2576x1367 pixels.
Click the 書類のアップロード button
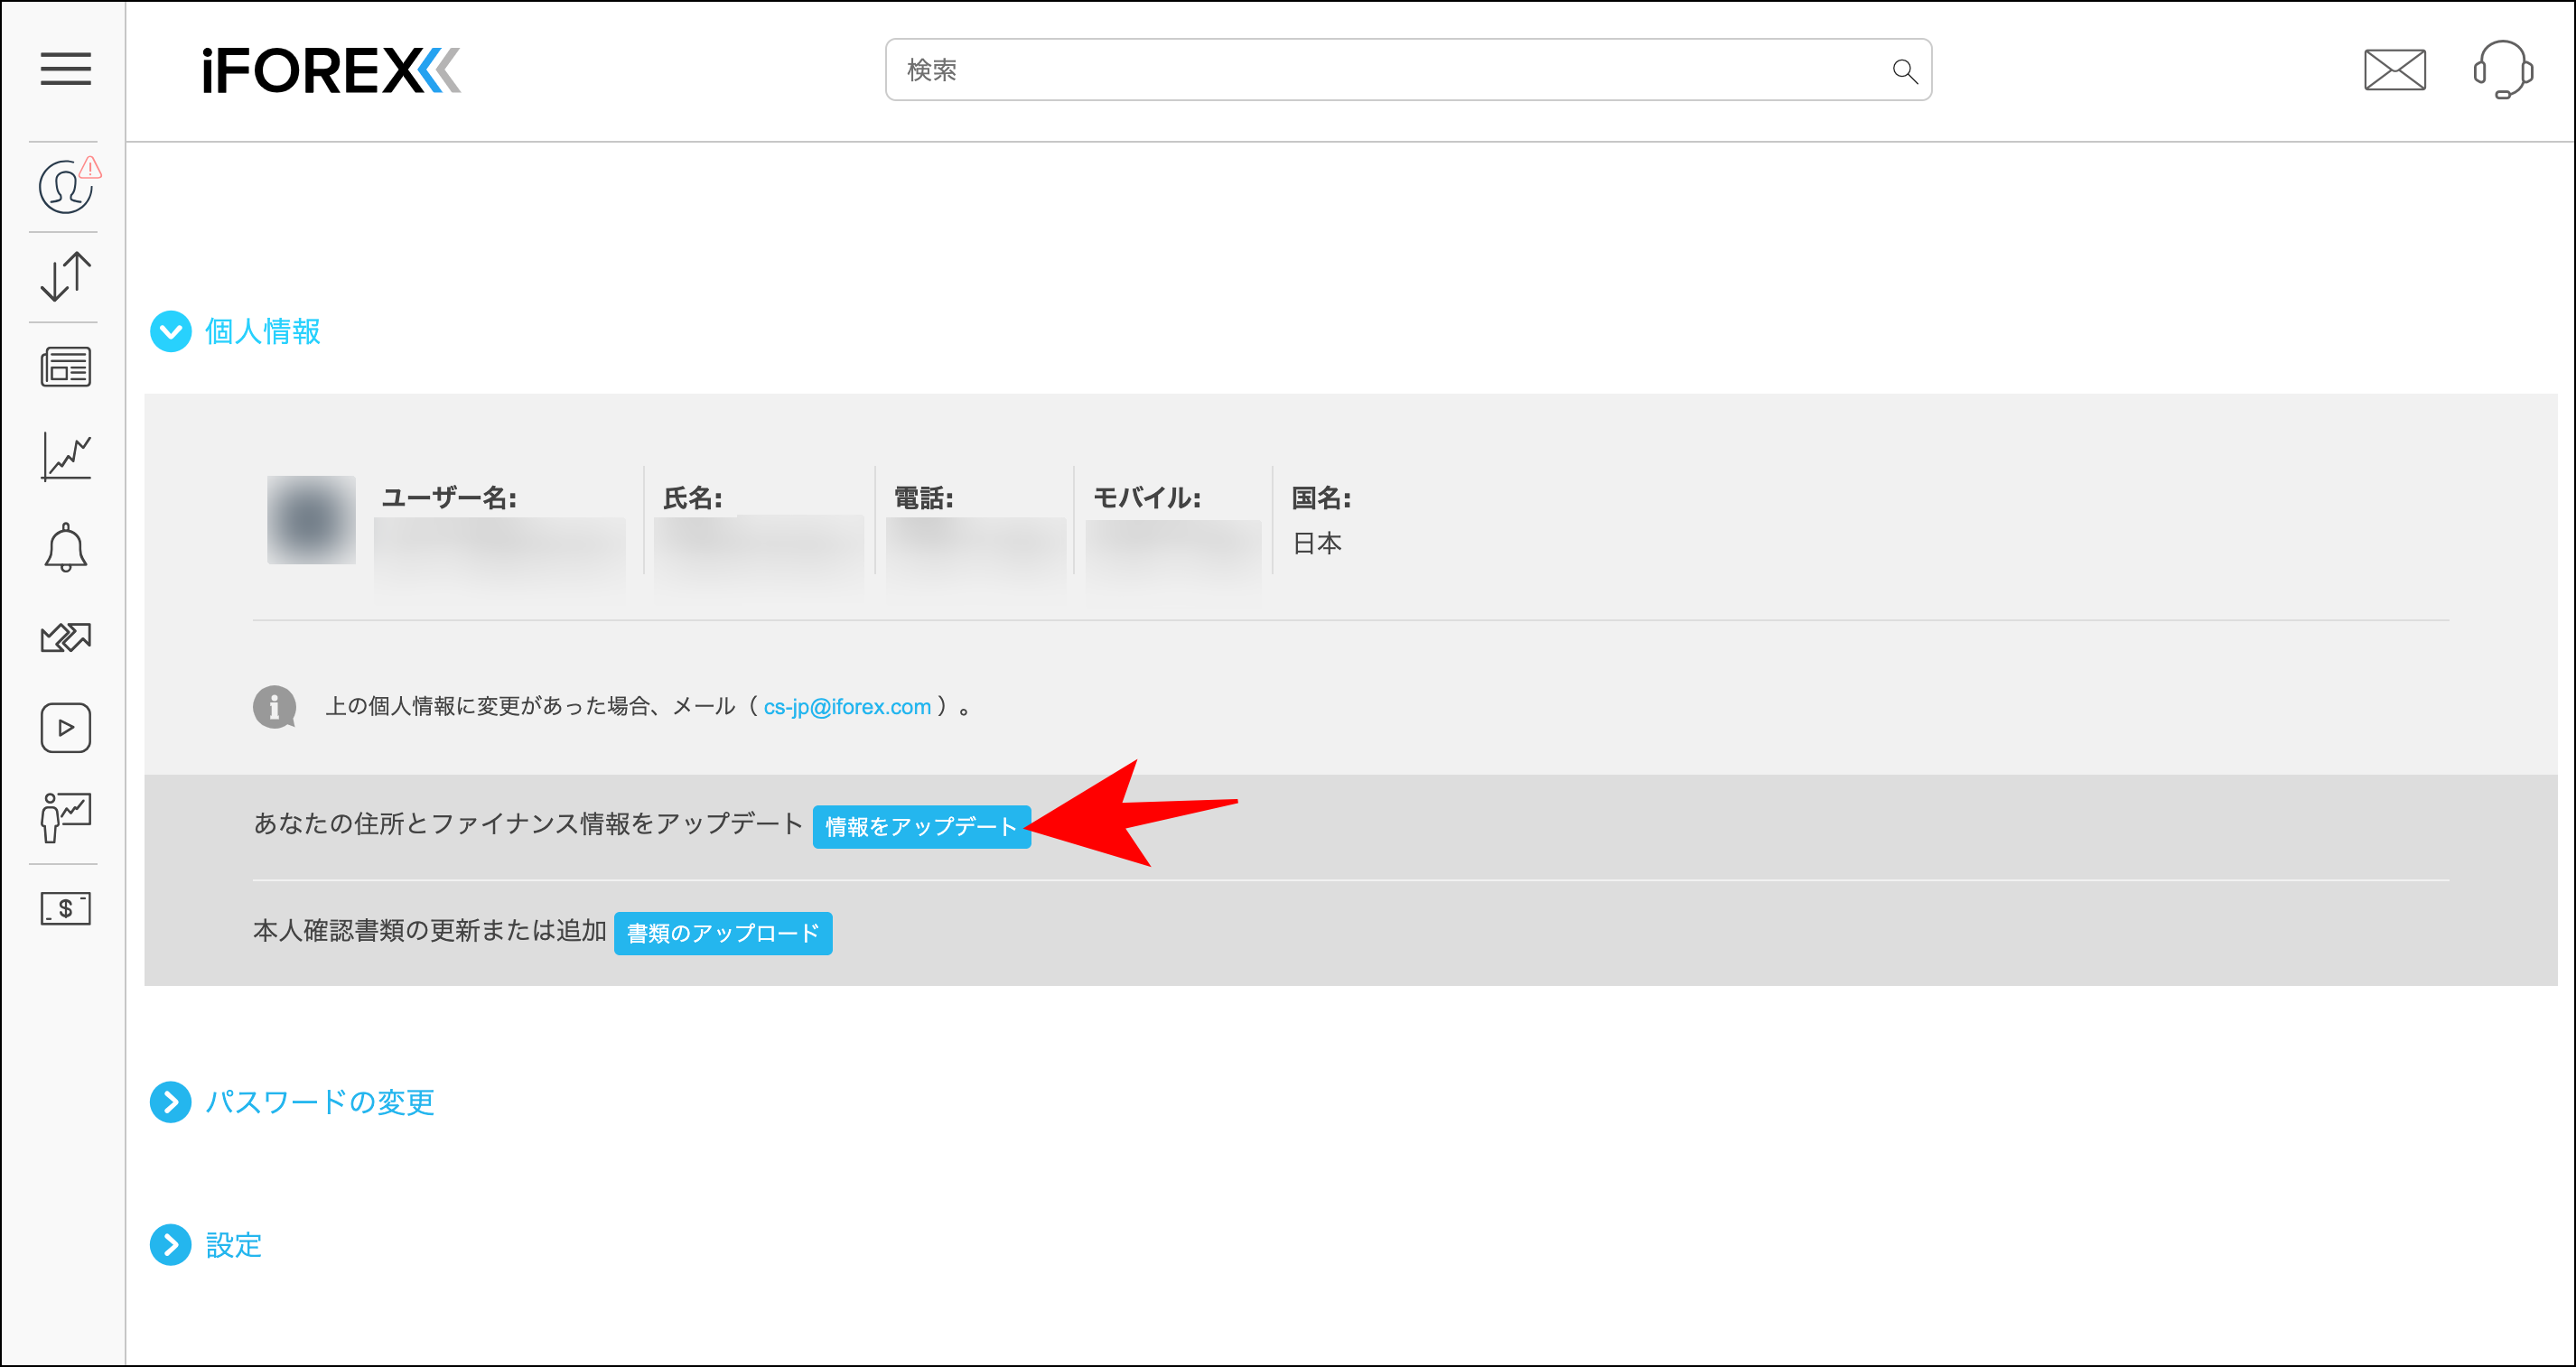tap(723, 933)
